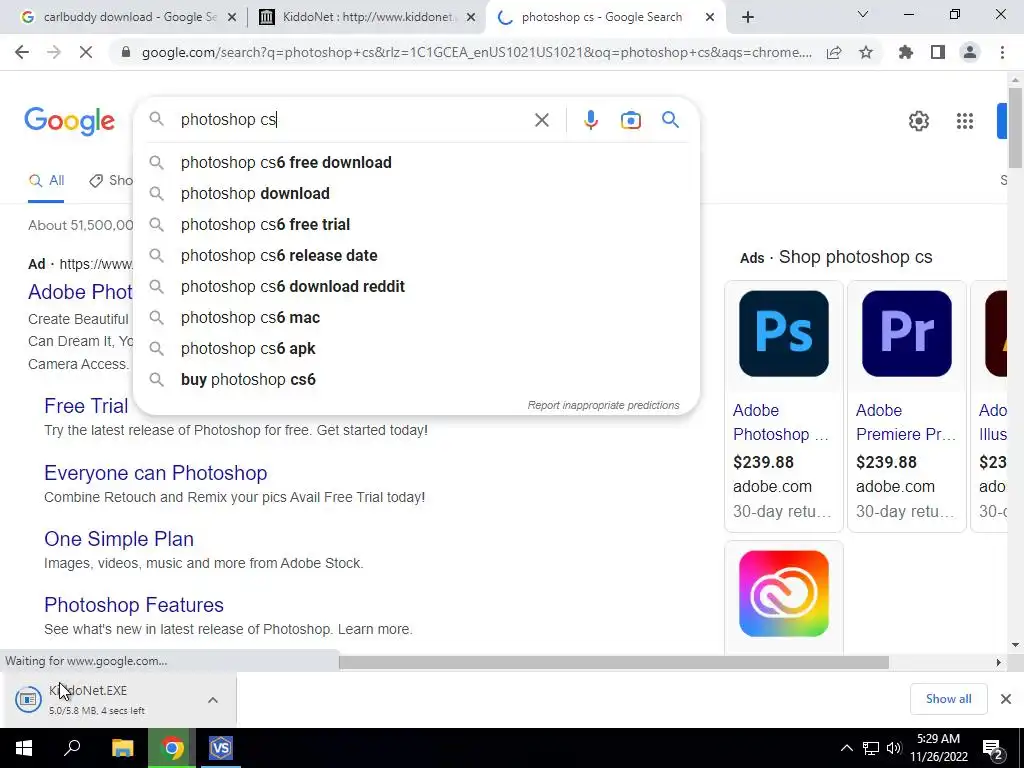Open the tab search dropdown arrow
The height and width of the screenshot is (768, 1024).
pos(863,14)
